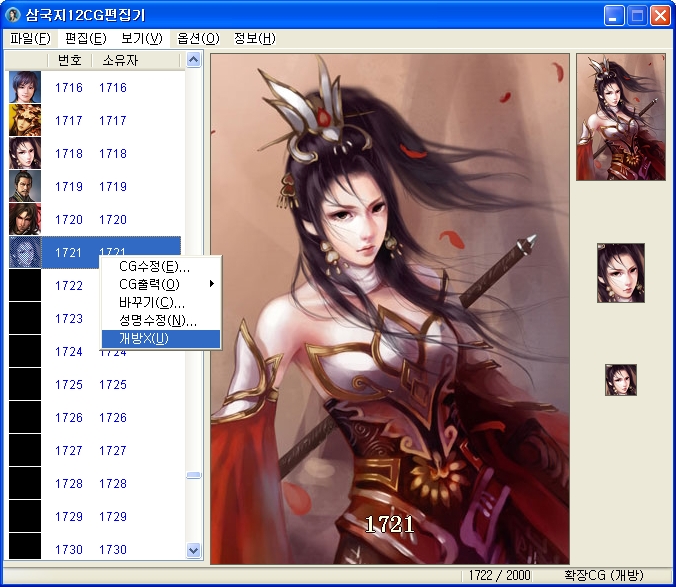676x587 pixels.
Task: Open the 옵션(O) menu
Action: (x=198, y=39)
